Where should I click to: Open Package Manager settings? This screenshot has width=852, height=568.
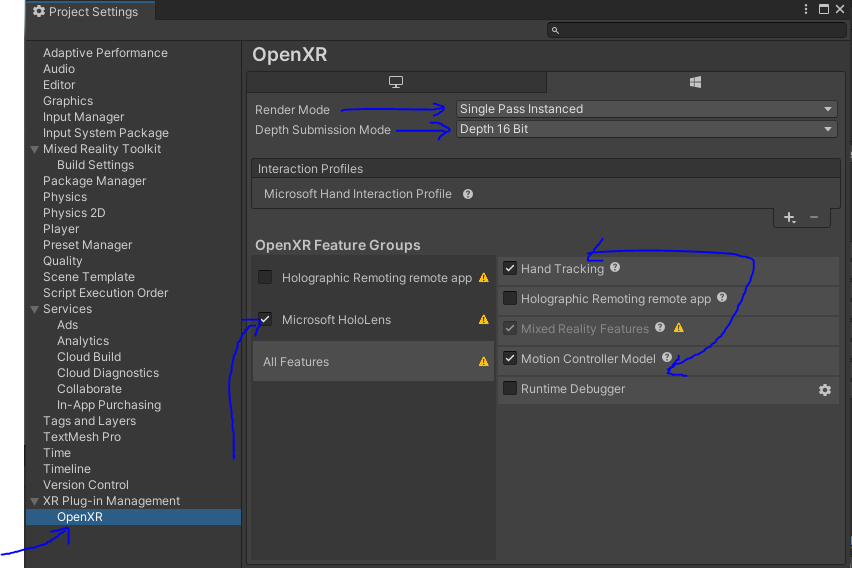pos(95,181)
